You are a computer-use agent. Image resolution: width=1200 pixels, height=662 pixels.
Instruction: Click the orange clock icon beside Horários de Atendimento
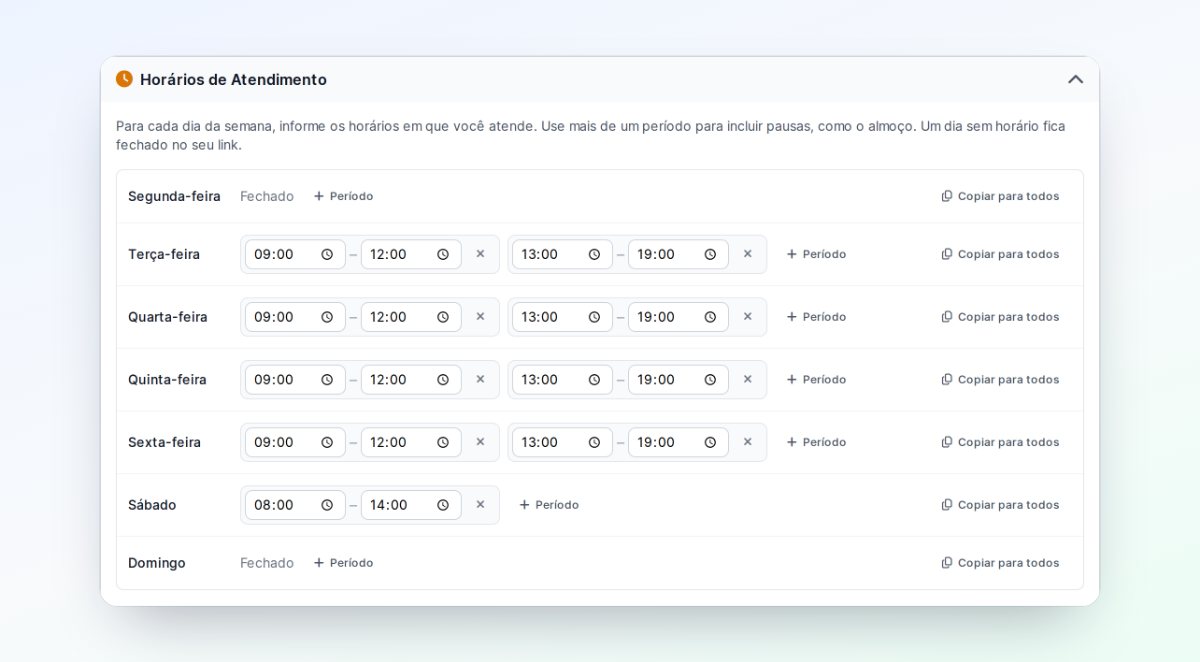124,79
